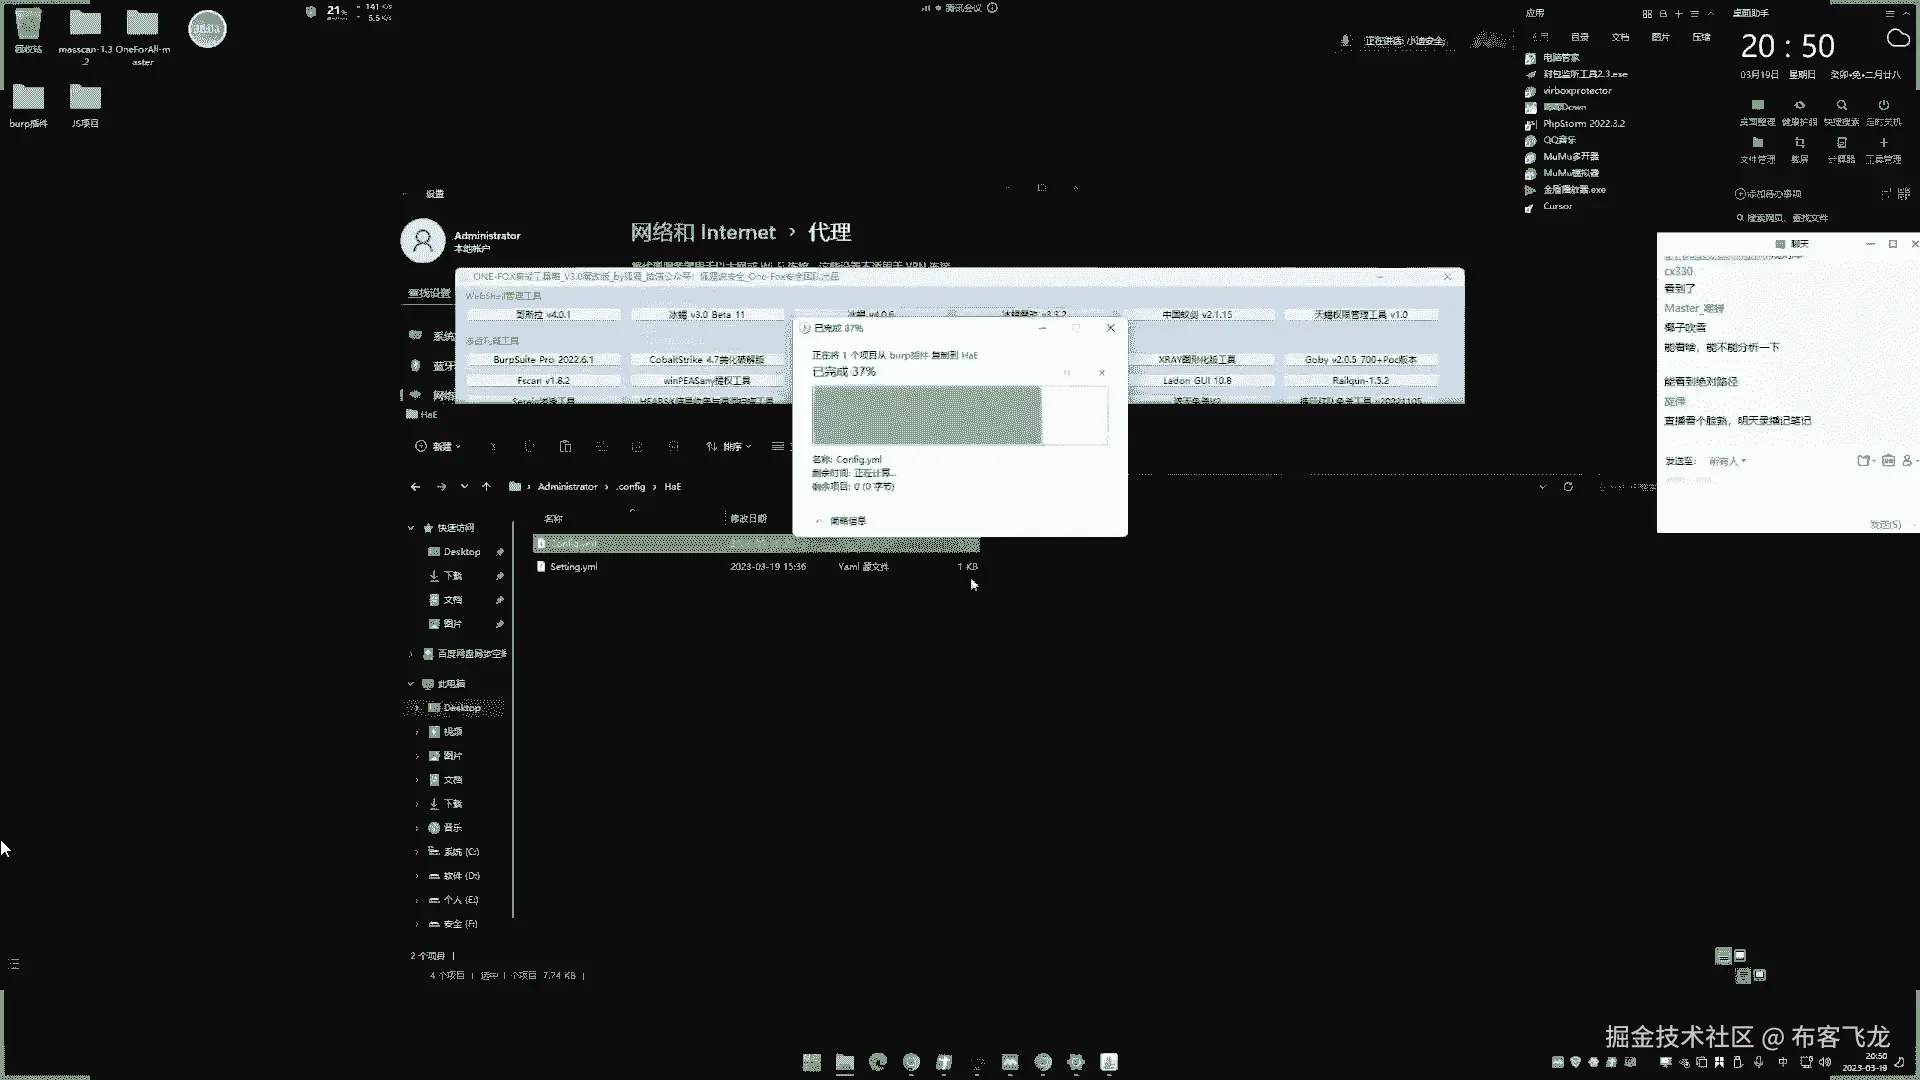The image size is (1920, 1080).
Task: Click the copy progress bar
Action: (x=959, y=414)
